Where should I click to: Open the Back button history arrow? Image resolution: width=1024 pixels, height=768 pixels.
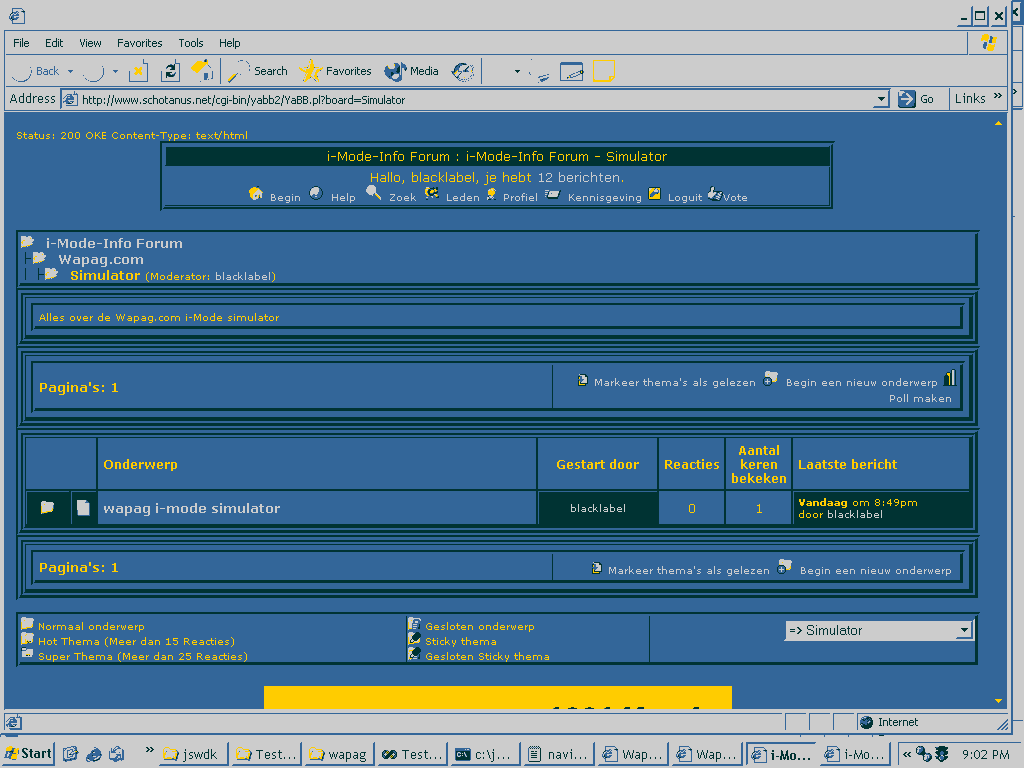(69, 72)
